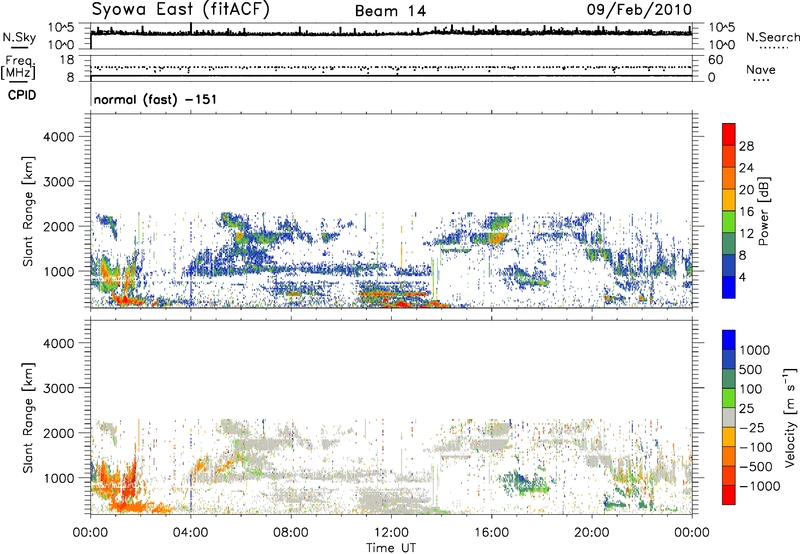Click 'Slant Range [km]' label of velocity panel

coord(28,418)
